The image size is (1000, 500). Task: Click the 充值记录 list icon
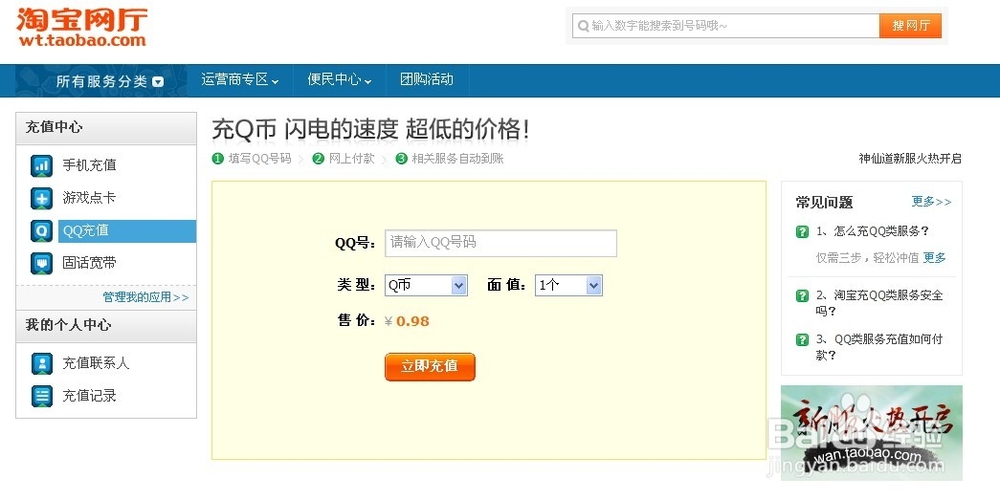[42, 396]
